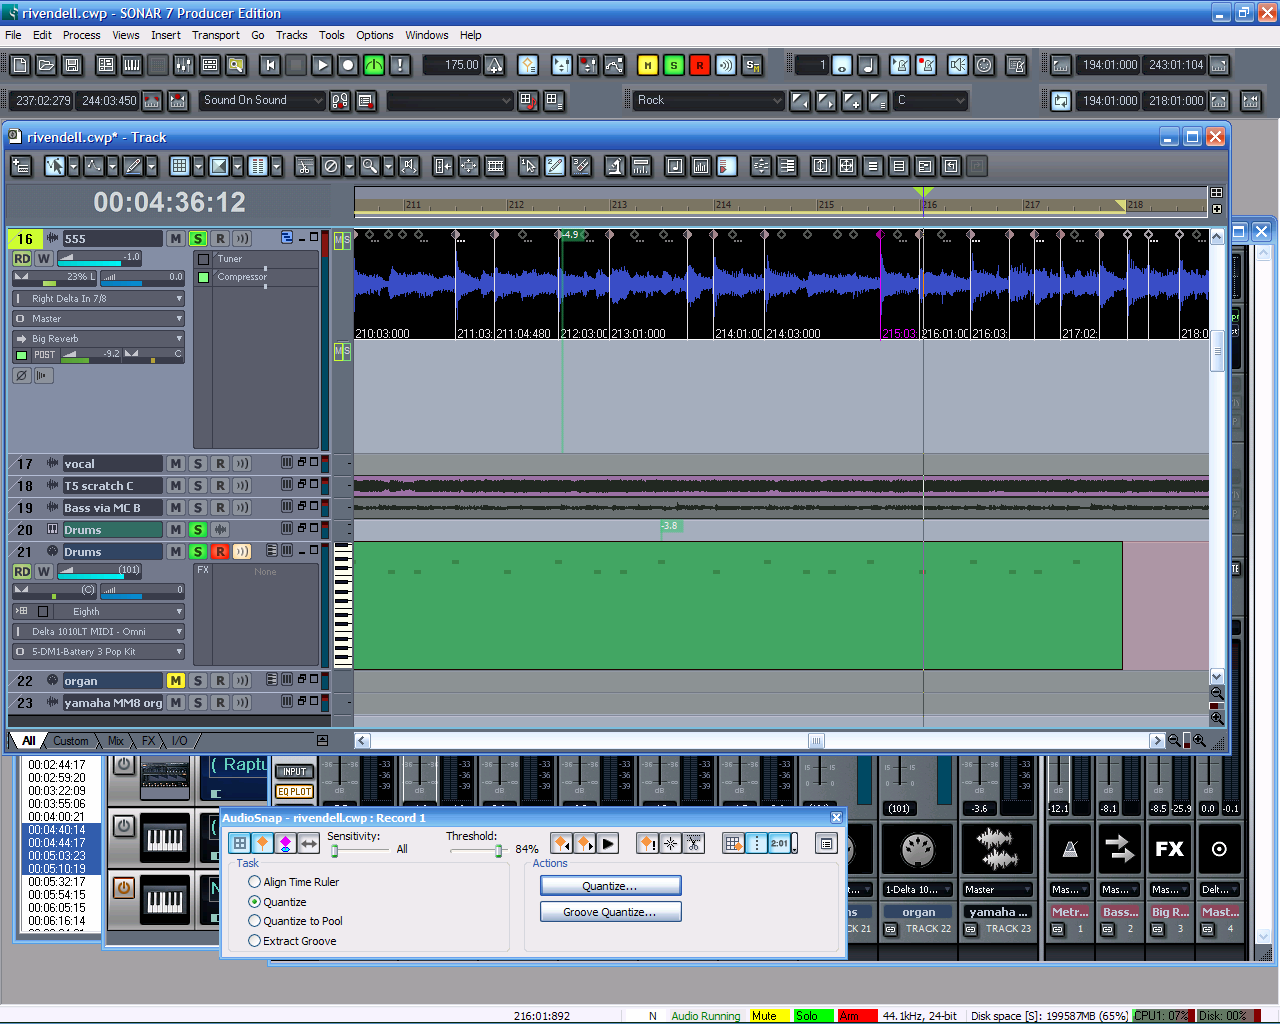Click the Quantize... action button
This screenshot has height=1024, width=1280.
[x=610, y=886]
